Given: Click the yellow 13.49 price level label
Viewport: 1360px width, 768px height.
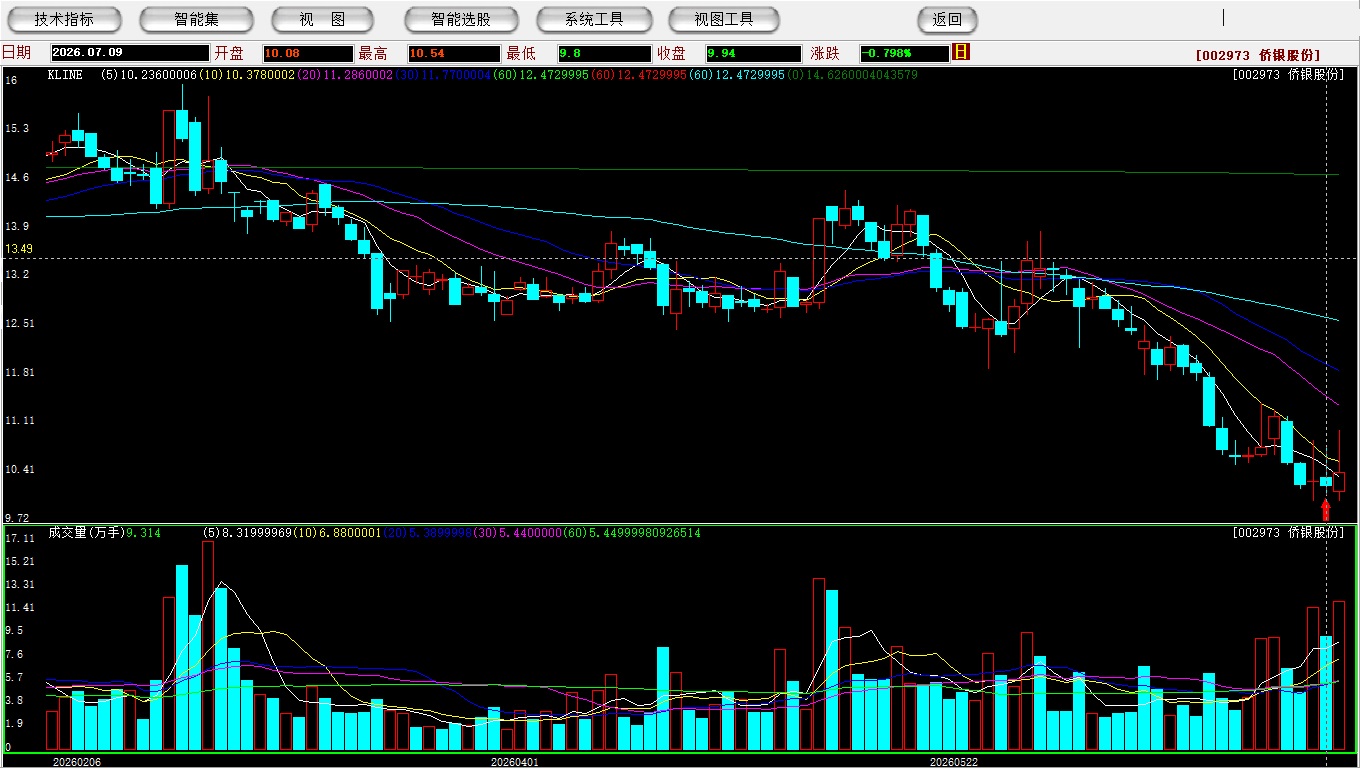Looking at the screenshot, I should pos(19,249).
